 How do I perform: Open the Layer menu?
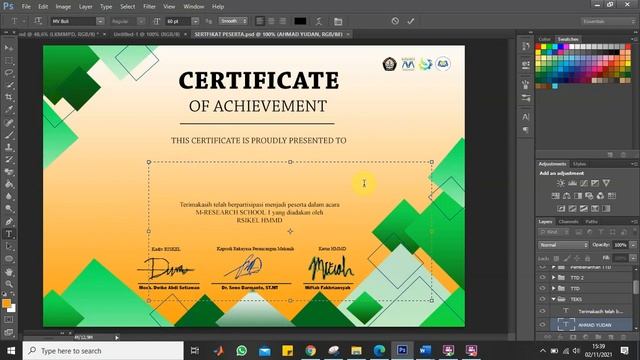[85, 7]
